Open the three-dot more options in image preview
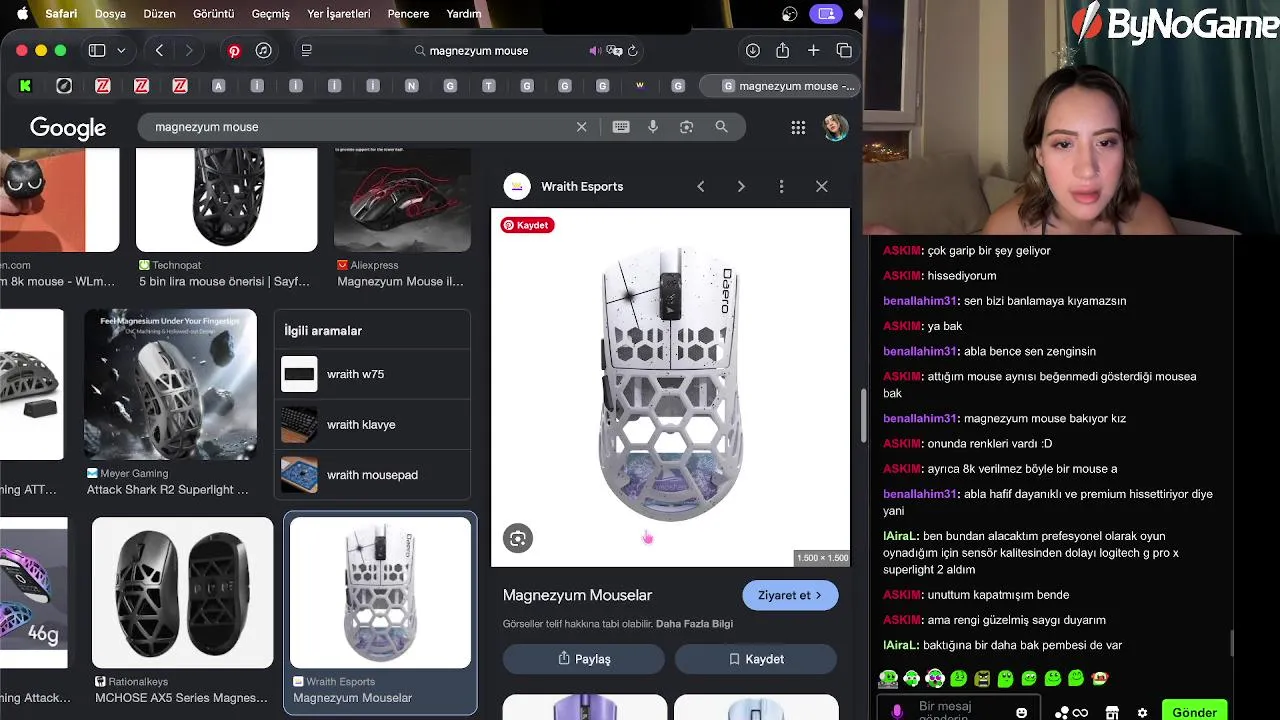This screenshot has height=720, width=1280. 782,187
